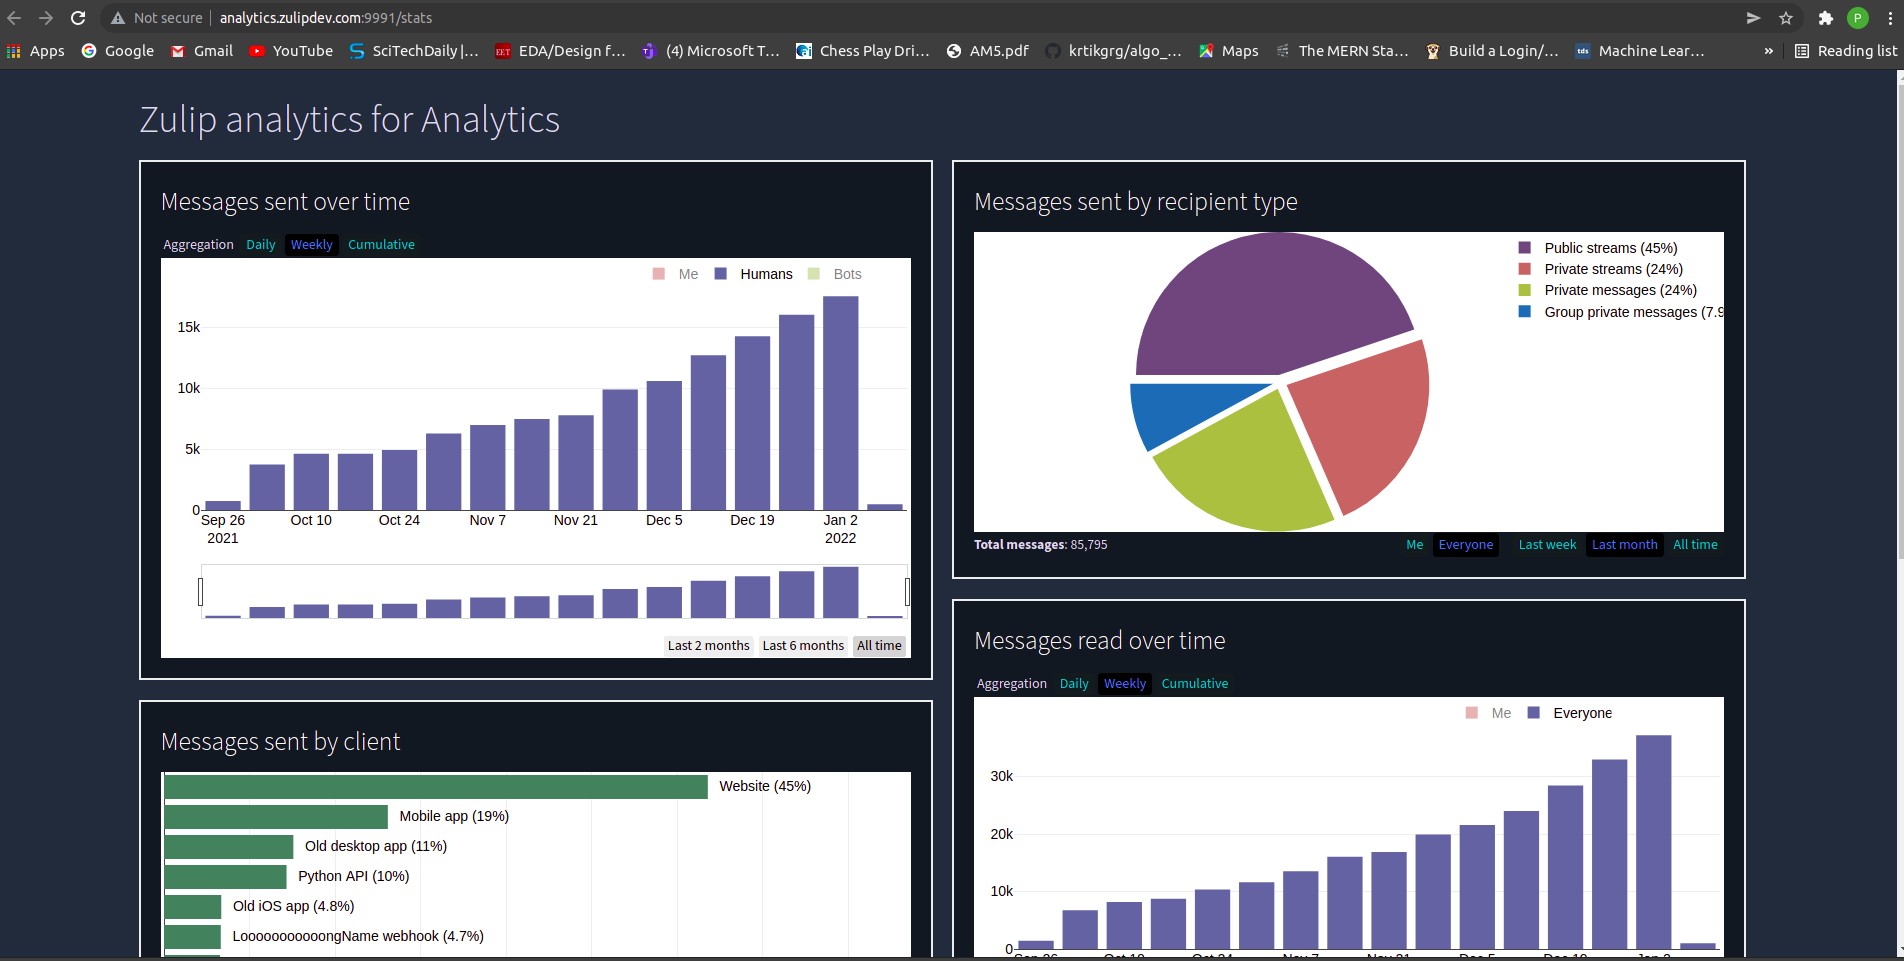Filter recipient type pie chart to Last week
The width and height of the screenshot is (1904, 961).
tap(1546, 544)
